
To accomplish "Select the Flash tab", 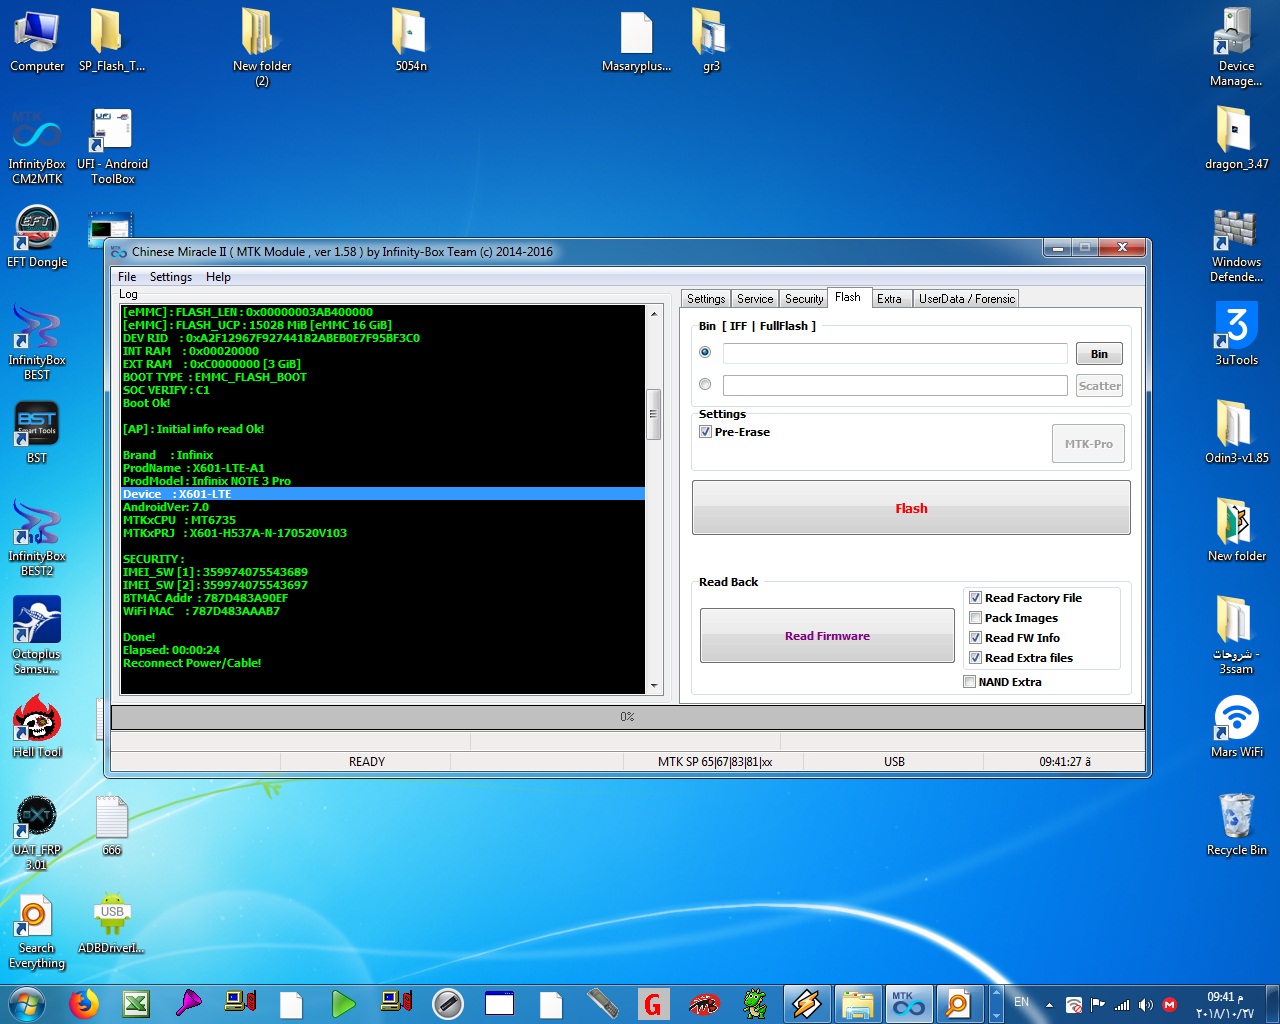I will tap(848, 297).
